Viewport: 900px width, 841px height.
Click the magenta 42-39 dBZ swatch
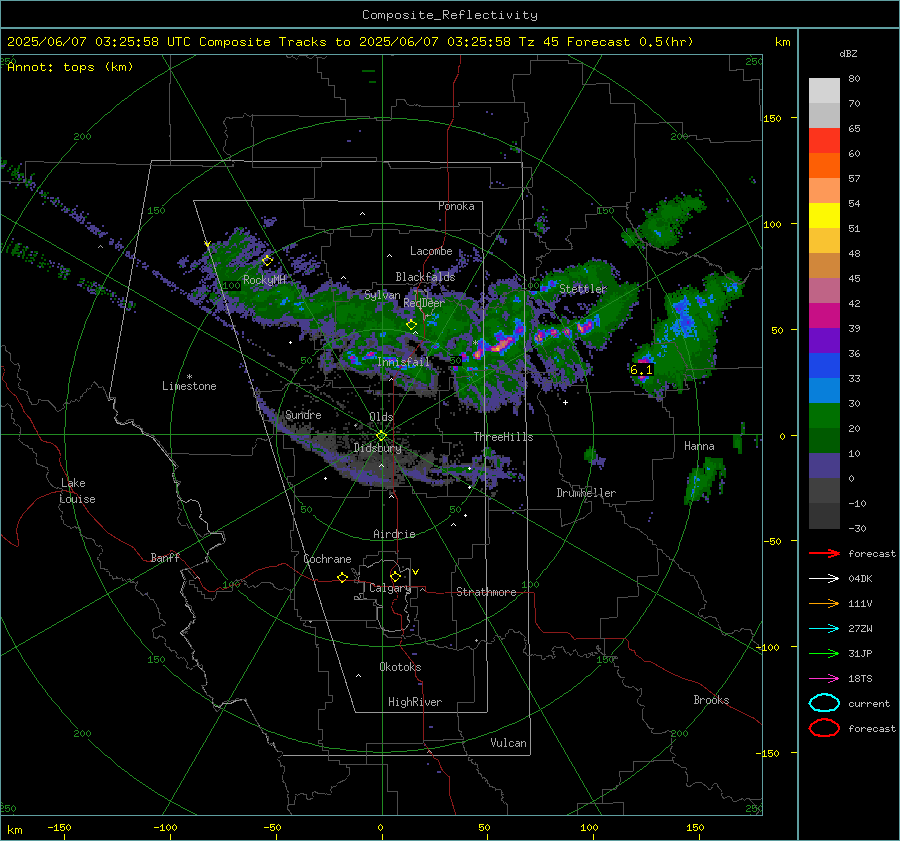point(824,316)
